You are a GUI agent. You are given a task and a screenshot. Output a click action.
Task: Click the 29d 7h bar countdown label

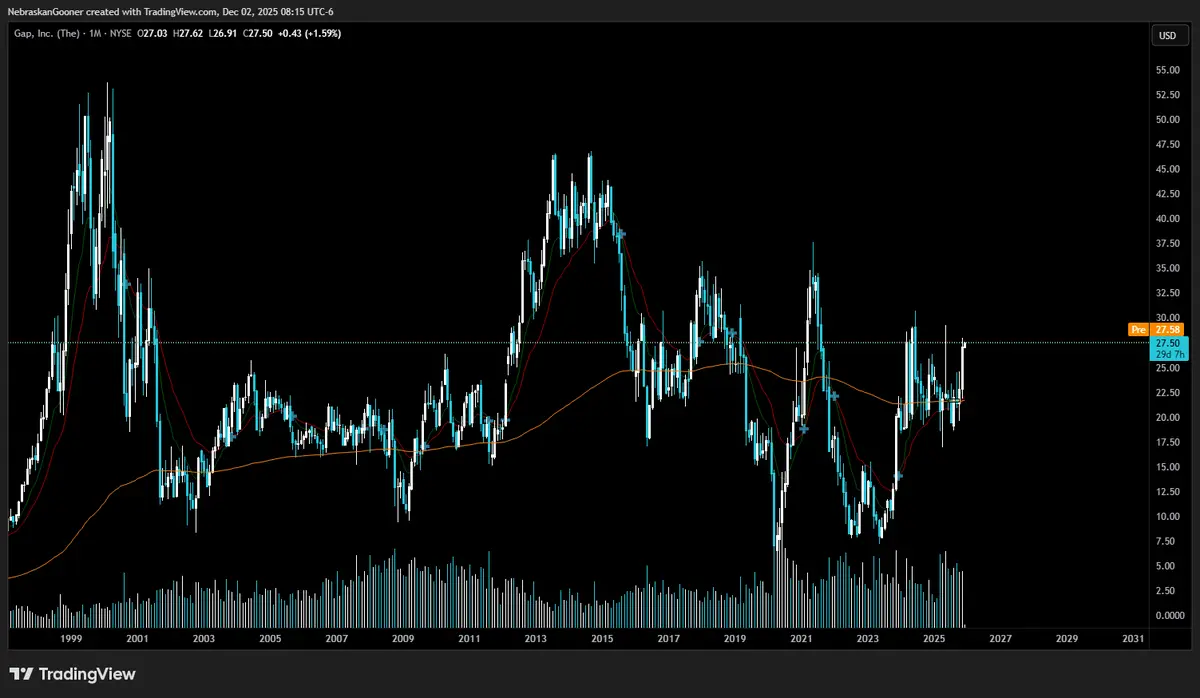[1169, 354]
